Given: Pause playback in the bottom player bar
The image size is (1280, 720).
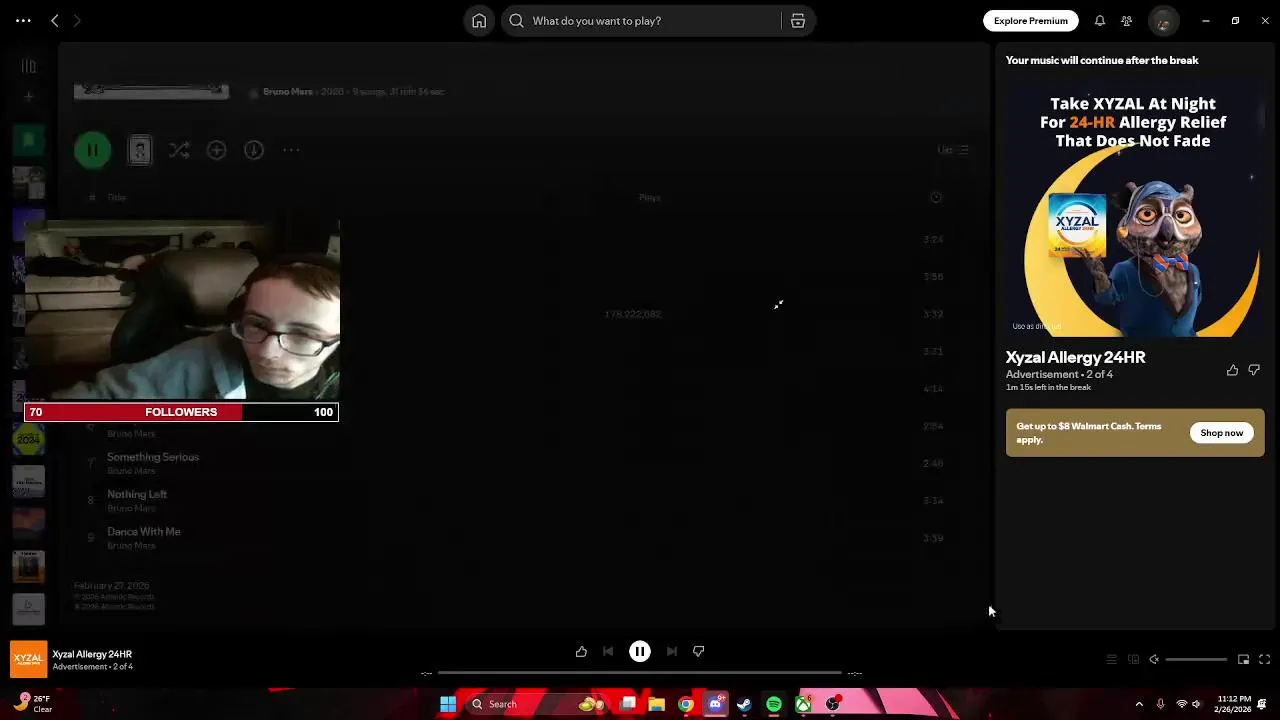Looking at the screenshot, I should click(640, 652).
